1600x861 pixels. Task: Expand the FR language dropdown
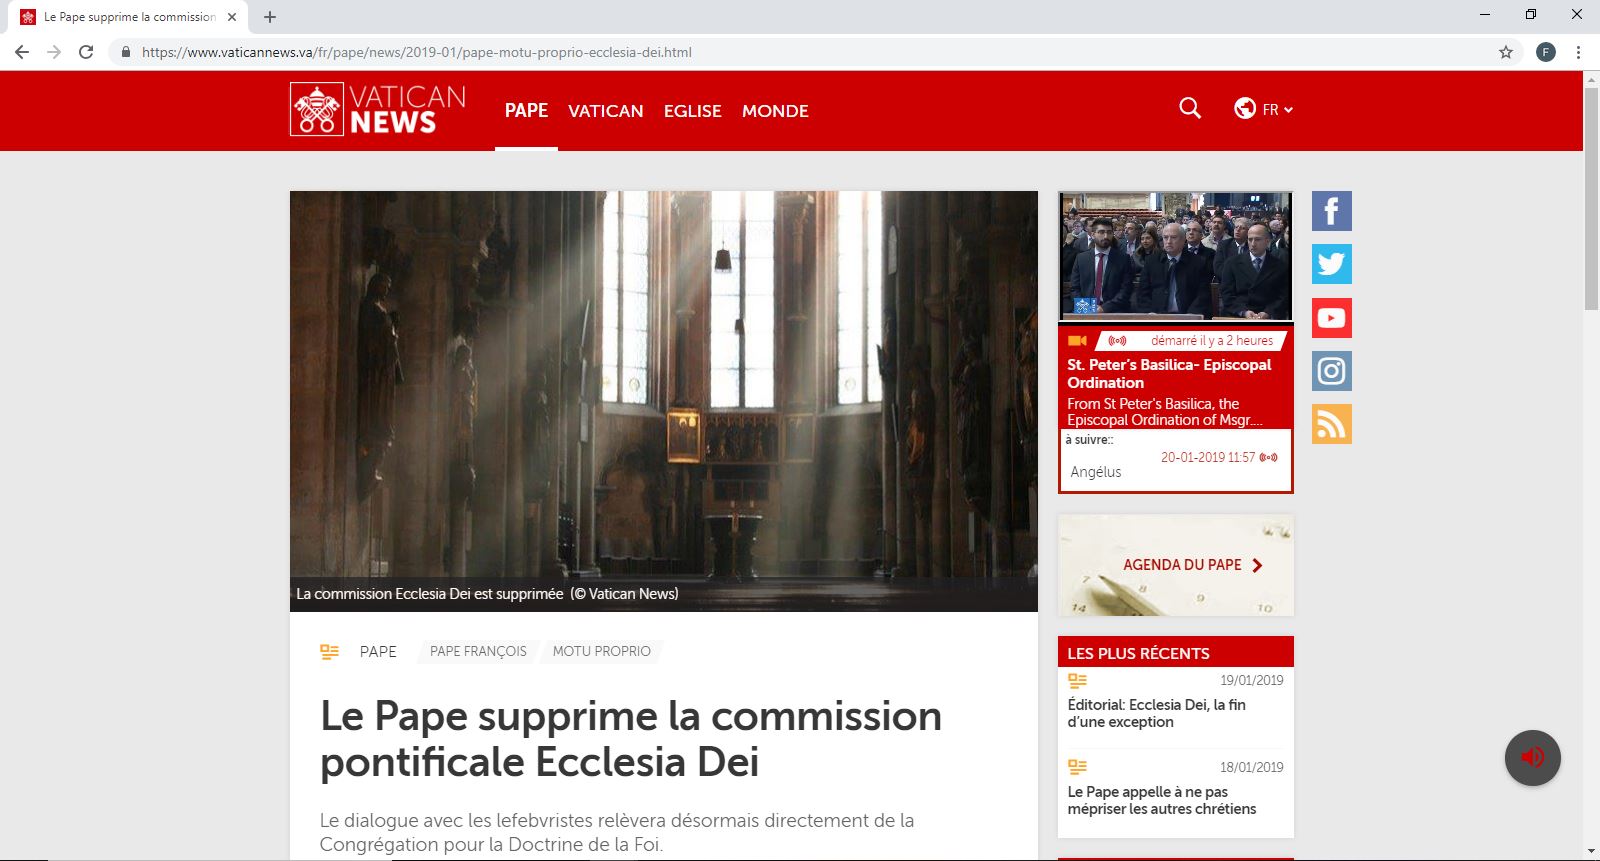(1264, 109)
